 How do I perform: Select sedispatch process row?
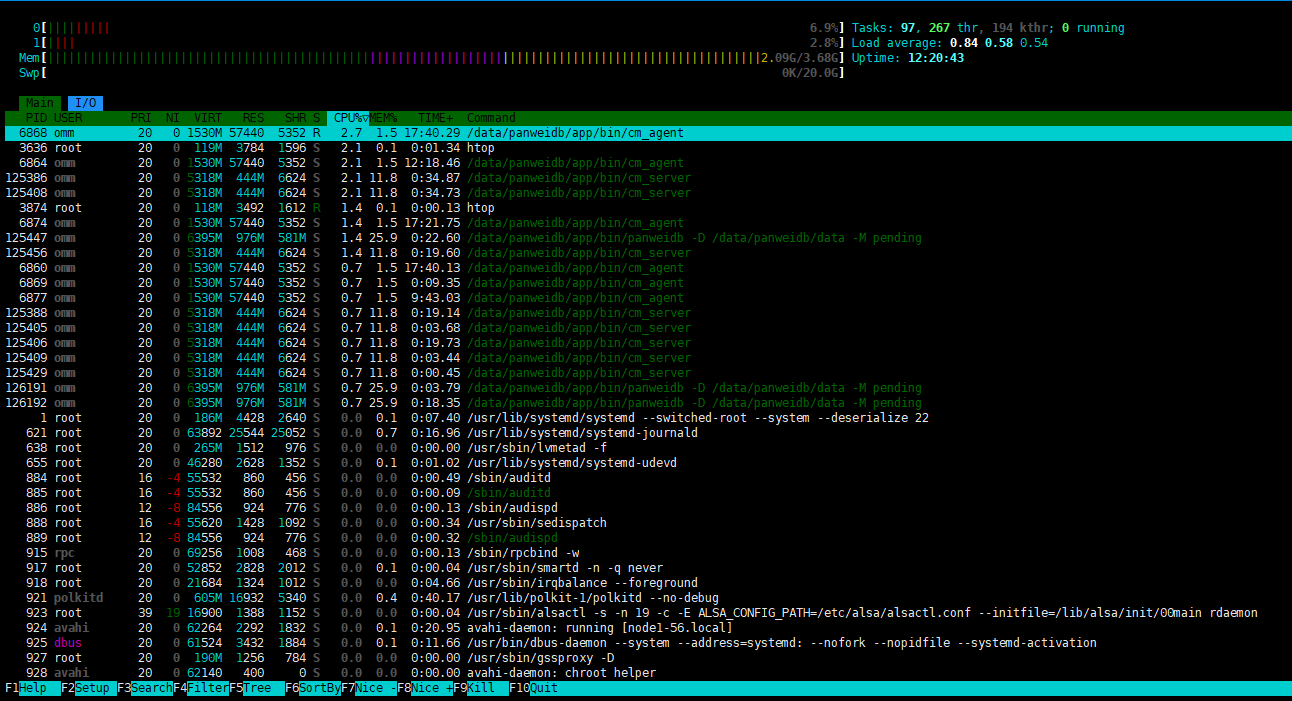click(x=646, y=523)
